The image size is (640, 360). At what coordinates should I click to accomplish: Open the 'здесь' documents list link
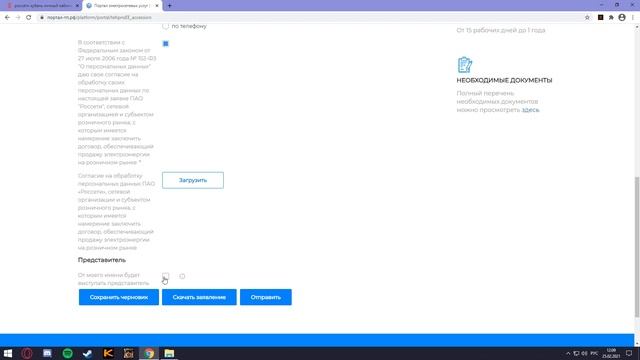530,110
